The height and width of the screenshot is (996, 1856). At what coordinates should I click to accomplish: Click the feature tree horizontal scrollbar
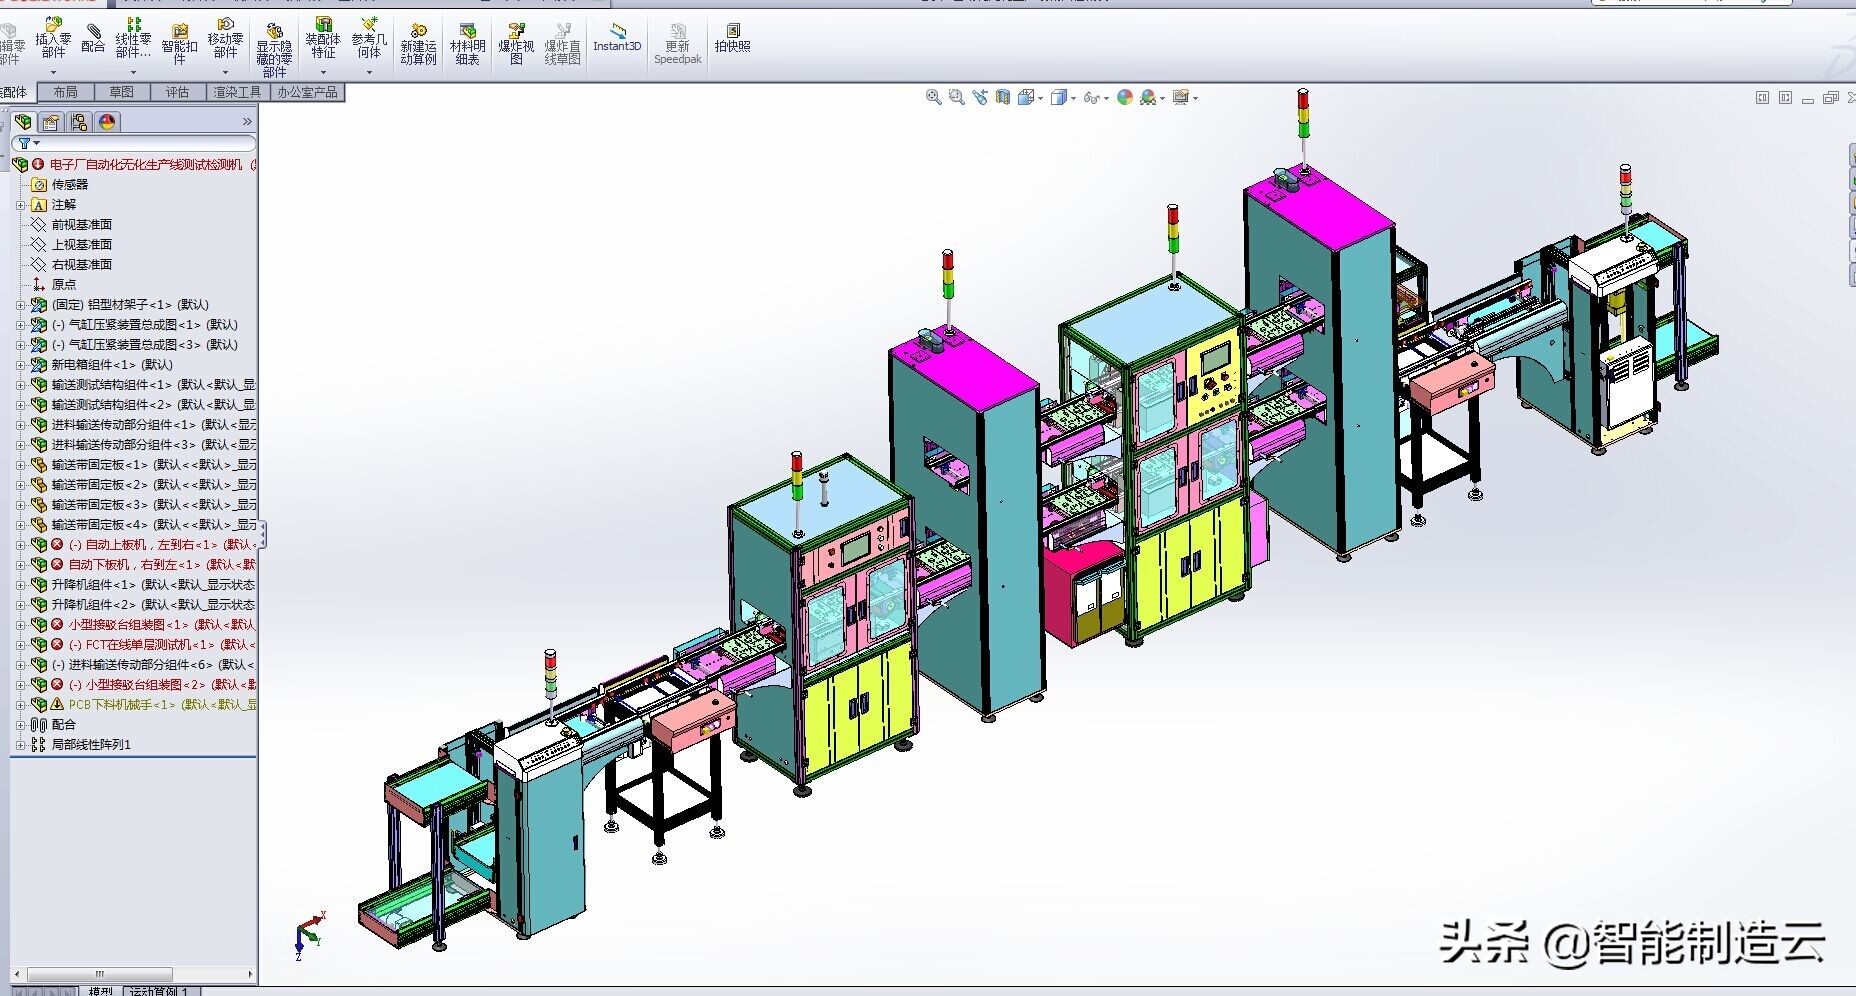coord(100,973)
